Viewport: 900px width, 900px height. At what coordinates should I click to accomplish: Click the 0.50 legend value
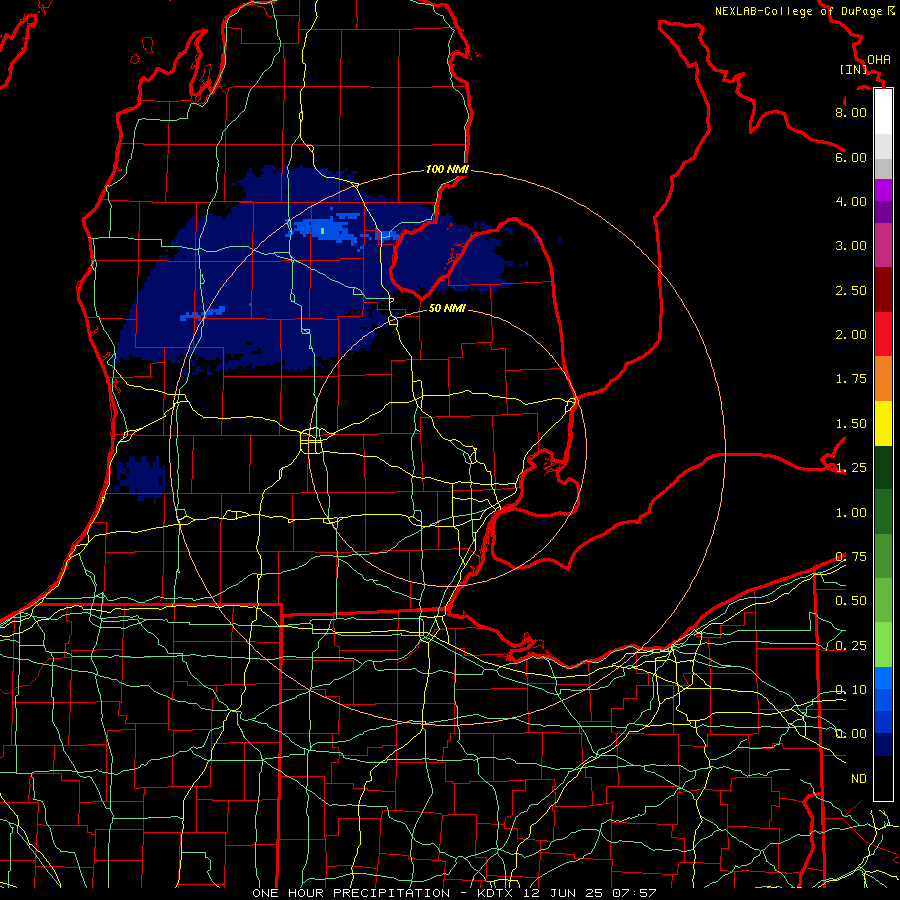[x=851, y=601]
